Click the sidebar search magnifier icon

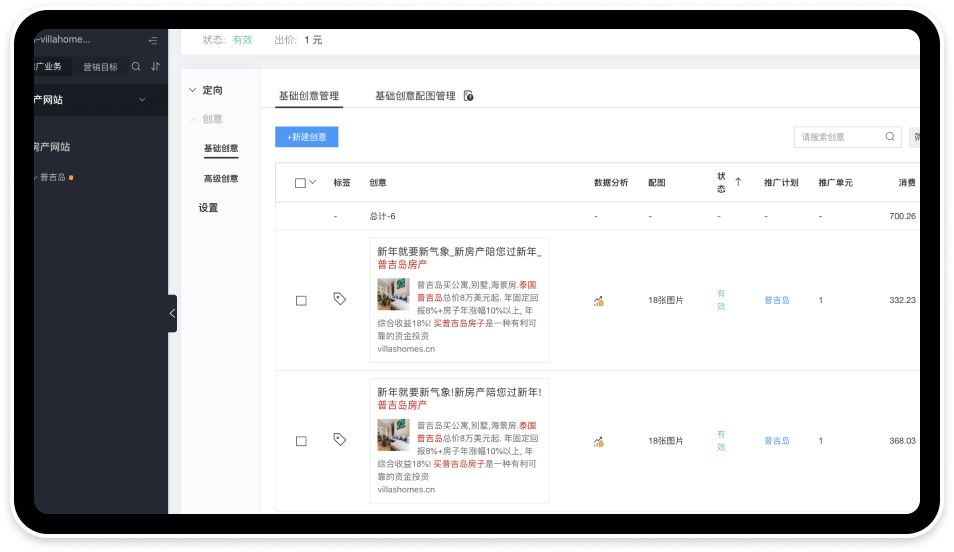[x=136, y=67]
